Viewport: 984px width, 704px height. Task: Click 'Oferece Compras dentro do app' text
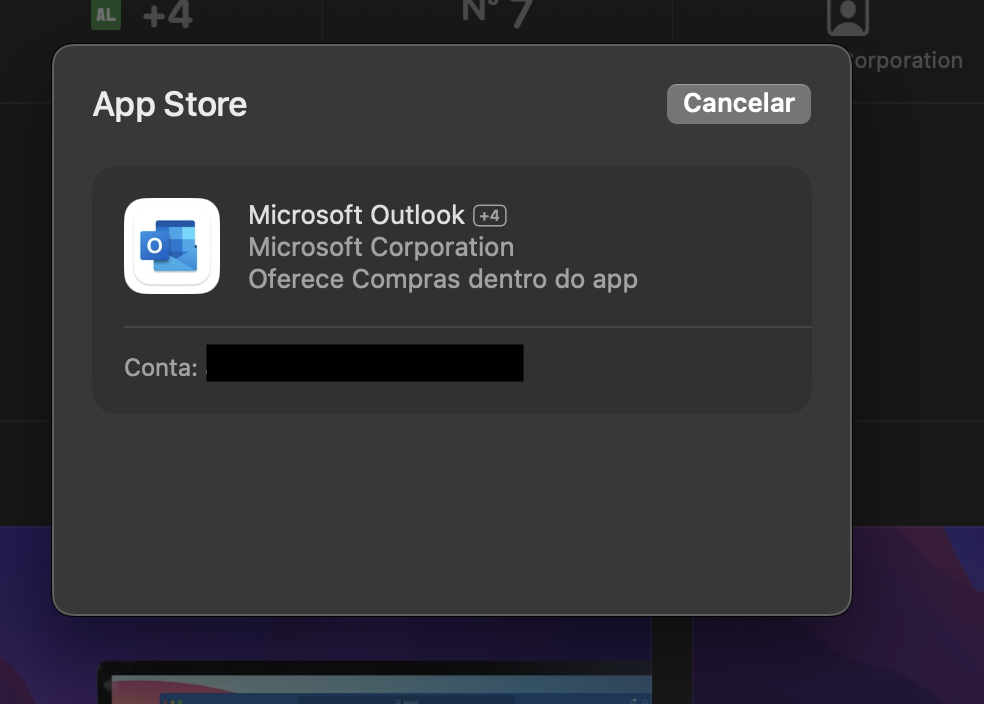(442, 279)
